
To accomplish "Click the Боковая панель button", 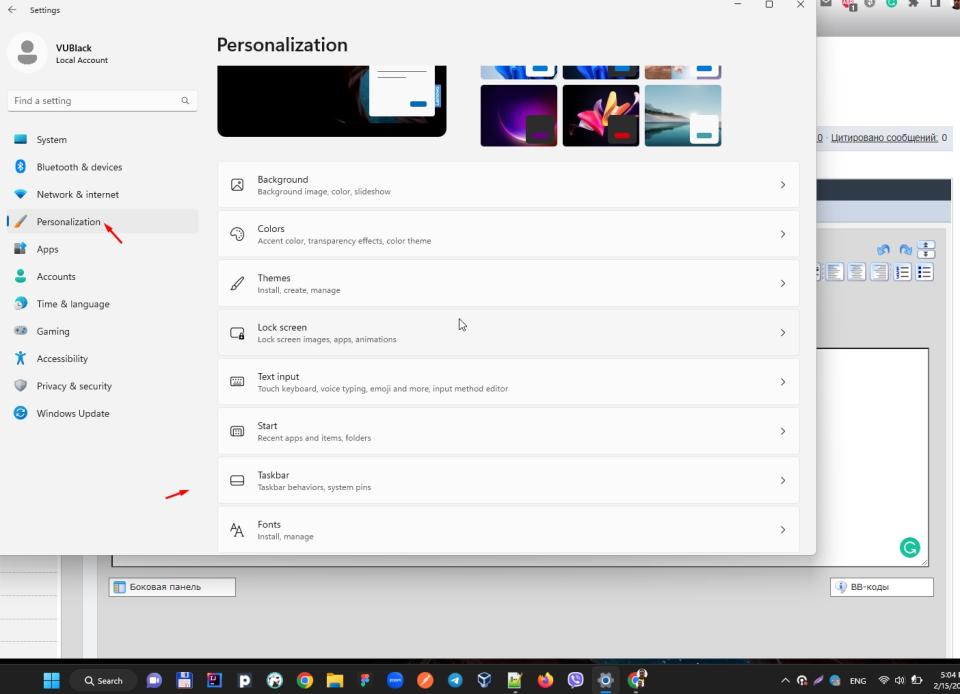I will click(x=172, y=587).
